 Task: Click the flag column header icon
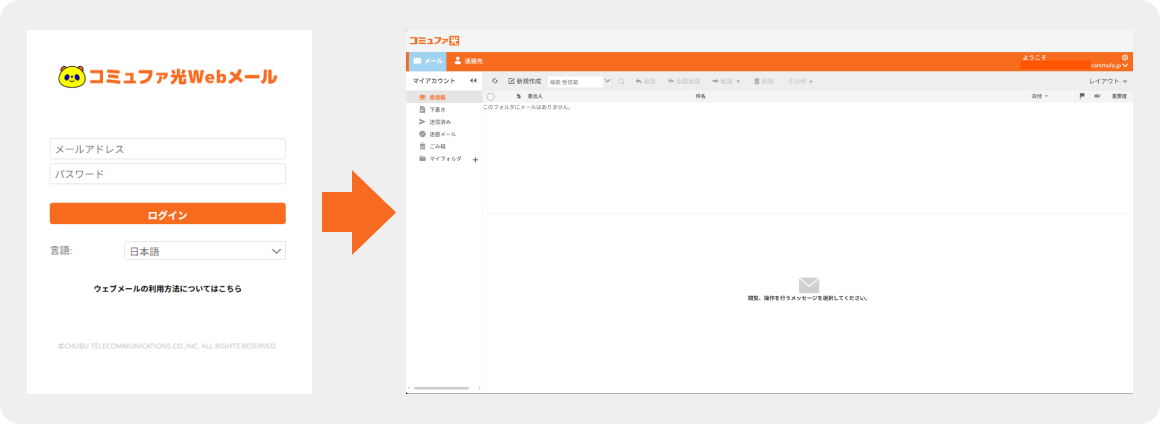coord(1082,96)
